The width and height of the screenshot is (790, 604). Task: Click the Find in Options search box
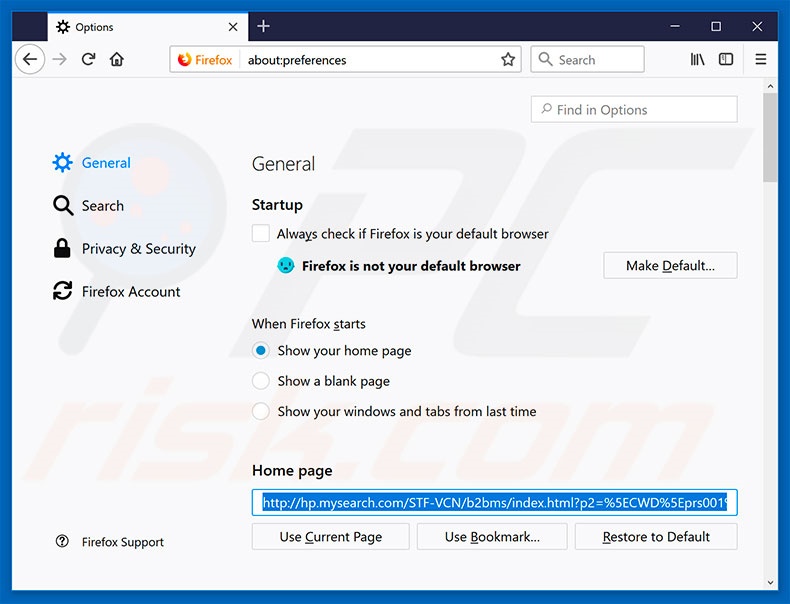(634, 110)
